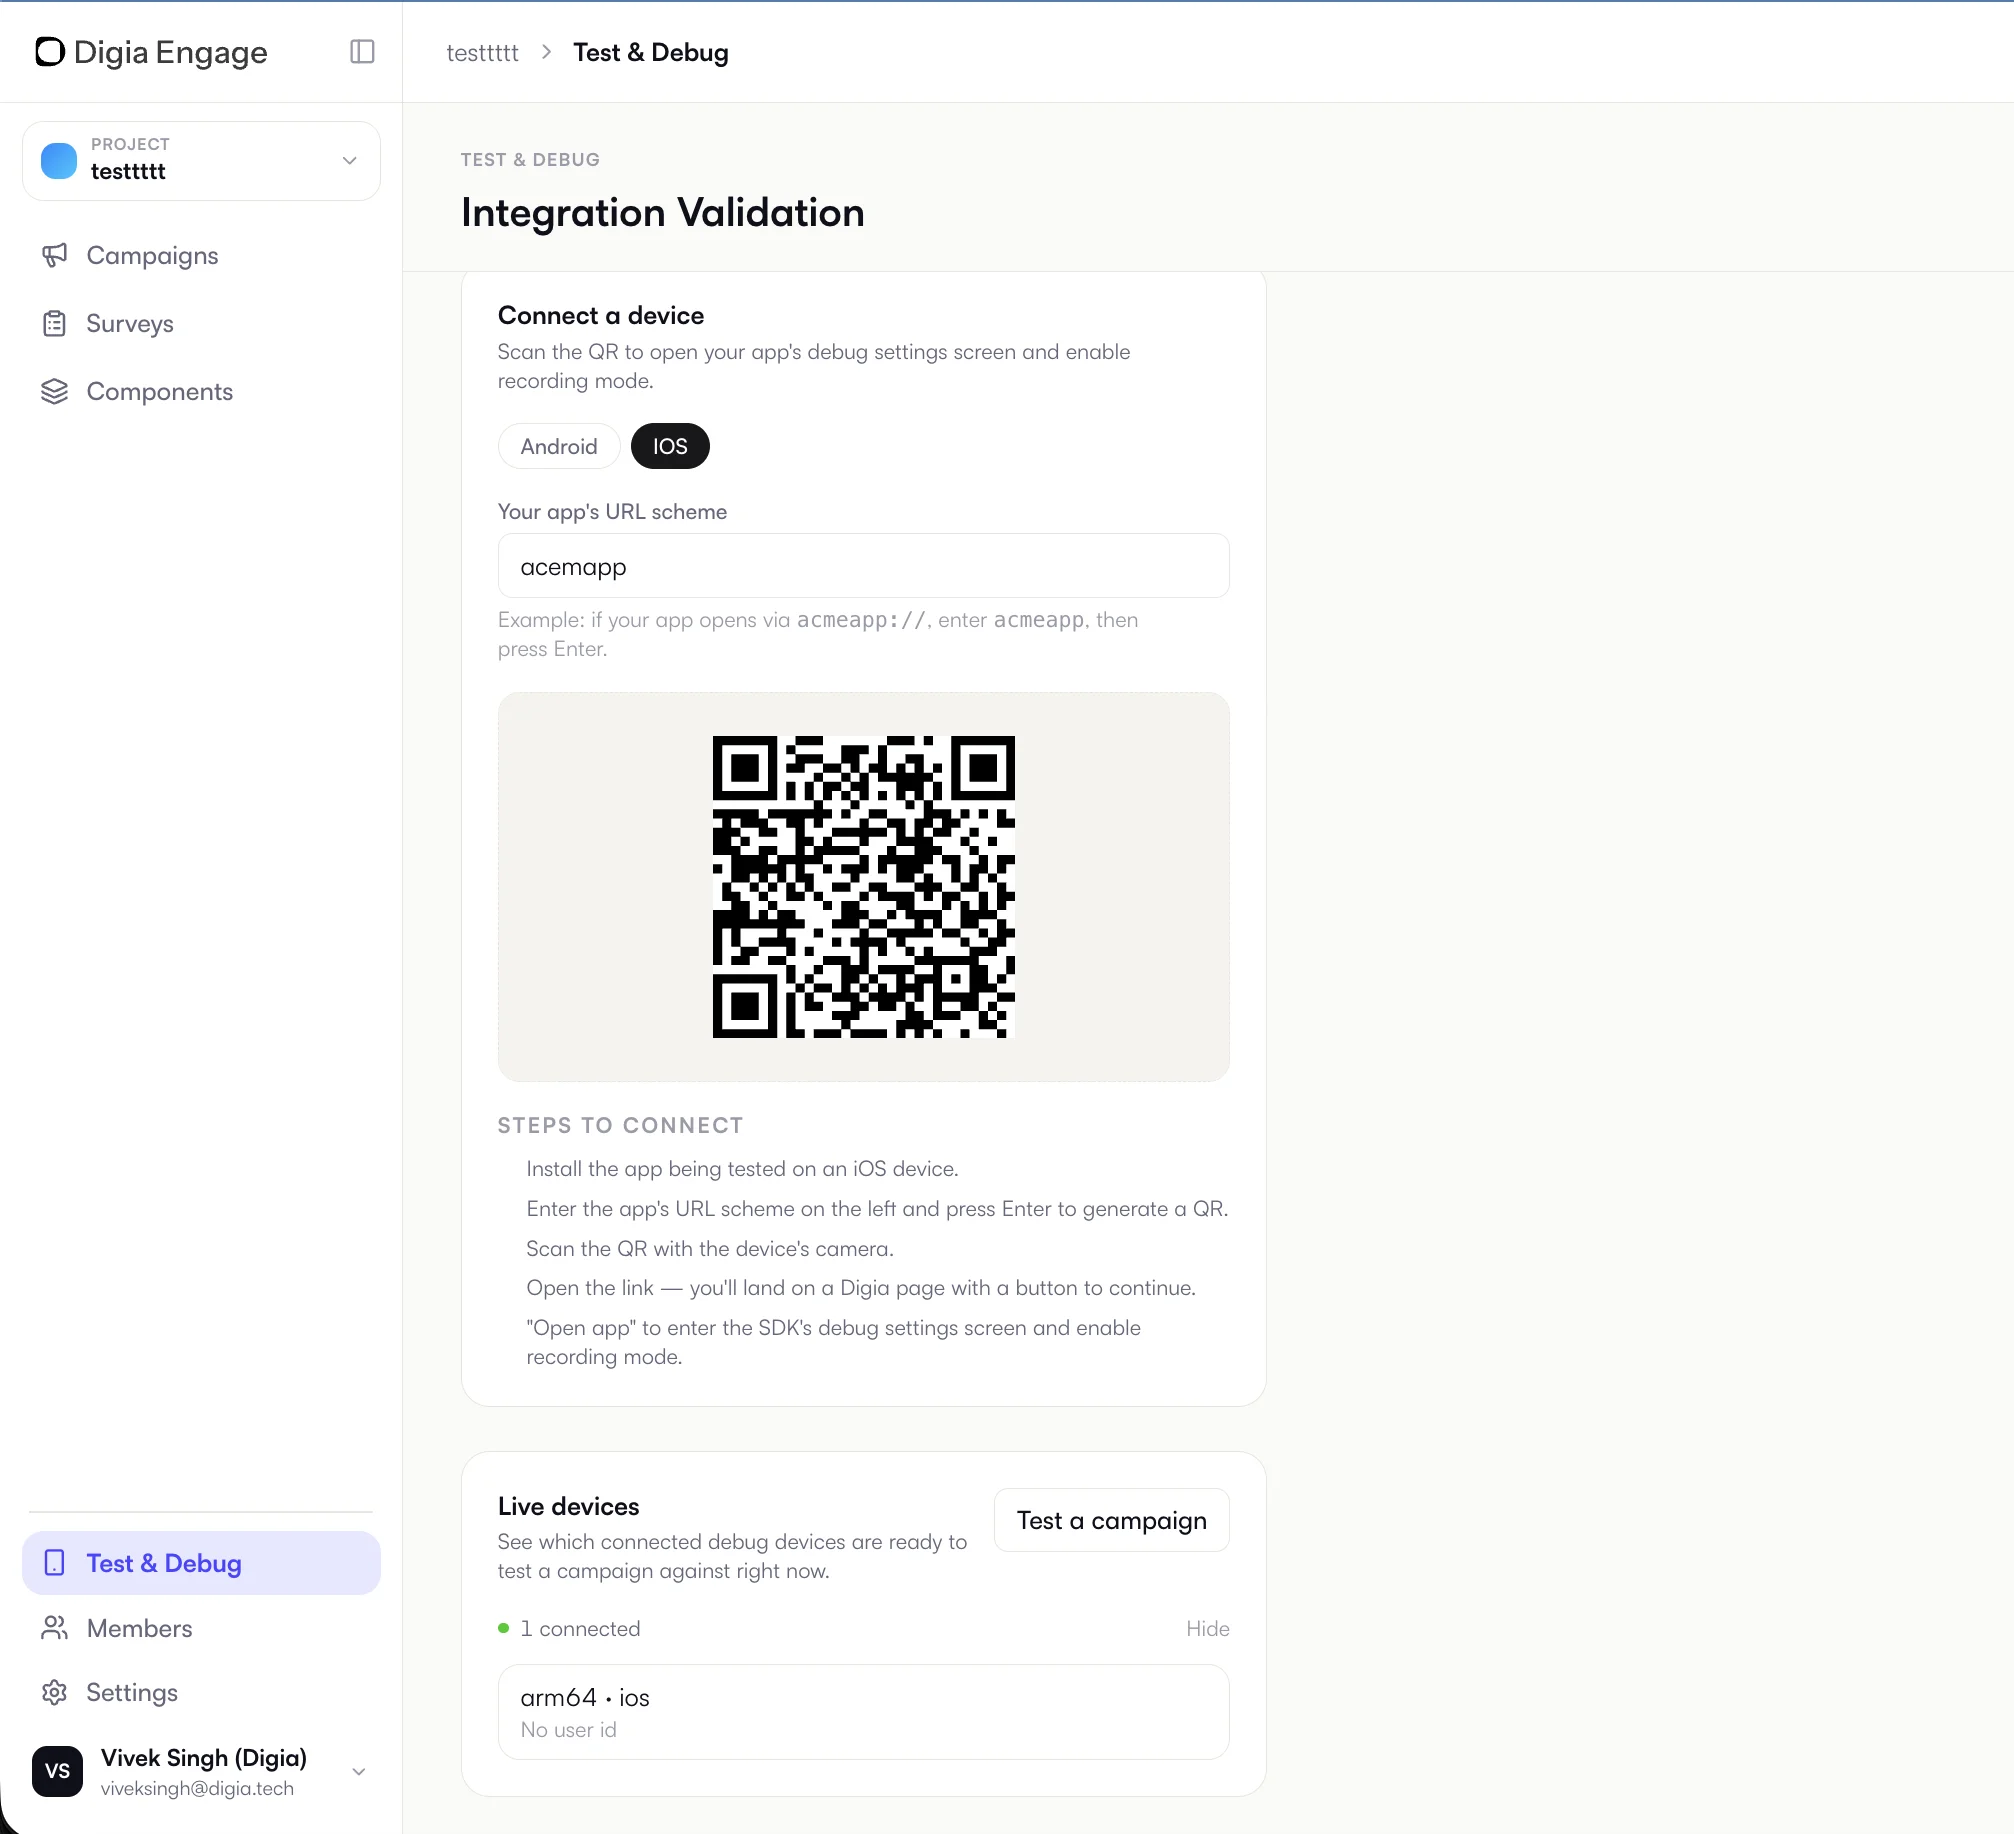
Task: Expand the Vivek Singh account menu chevron
Action: (x=359, y=1771)
